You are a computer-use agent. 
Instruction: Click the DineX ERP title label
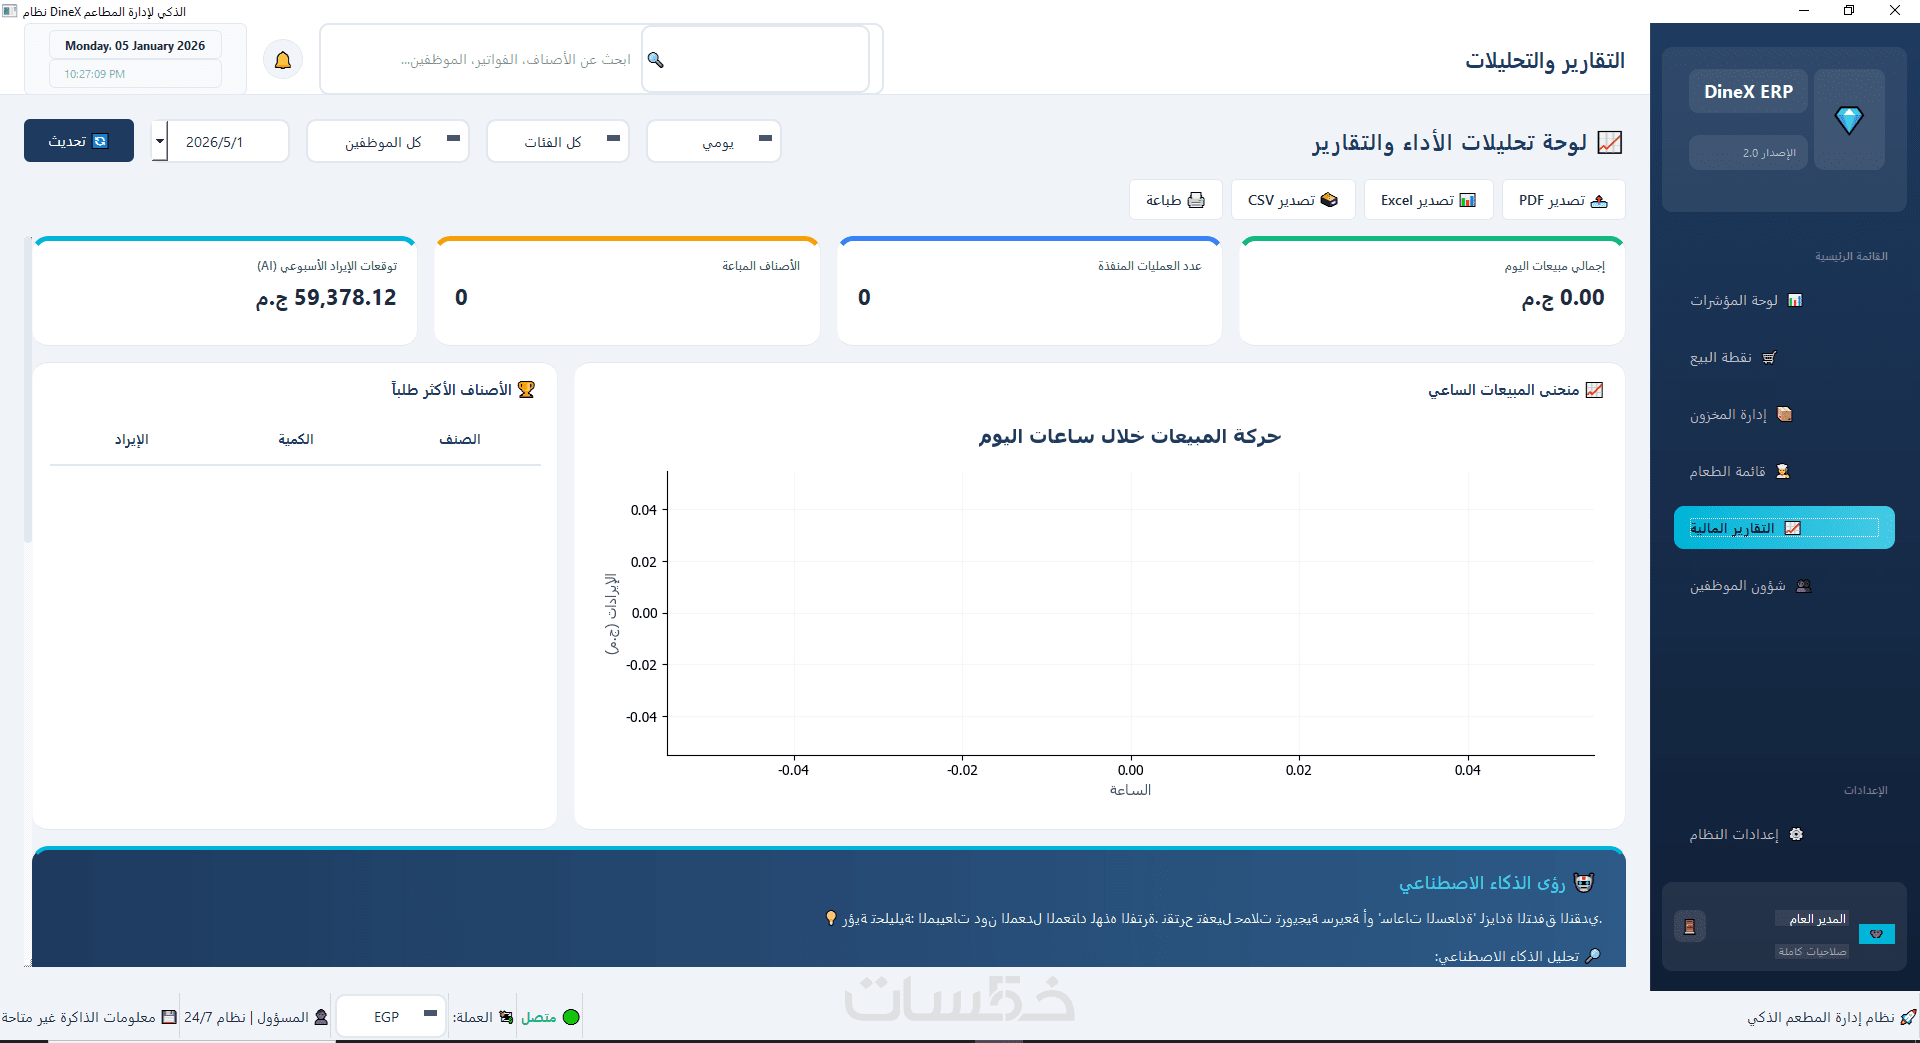[1748, 91]
